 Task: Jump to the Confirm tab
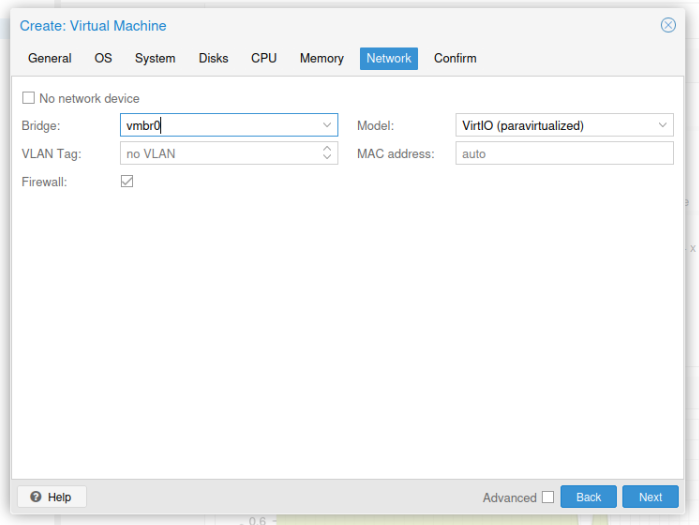click(x=455, y=58)
